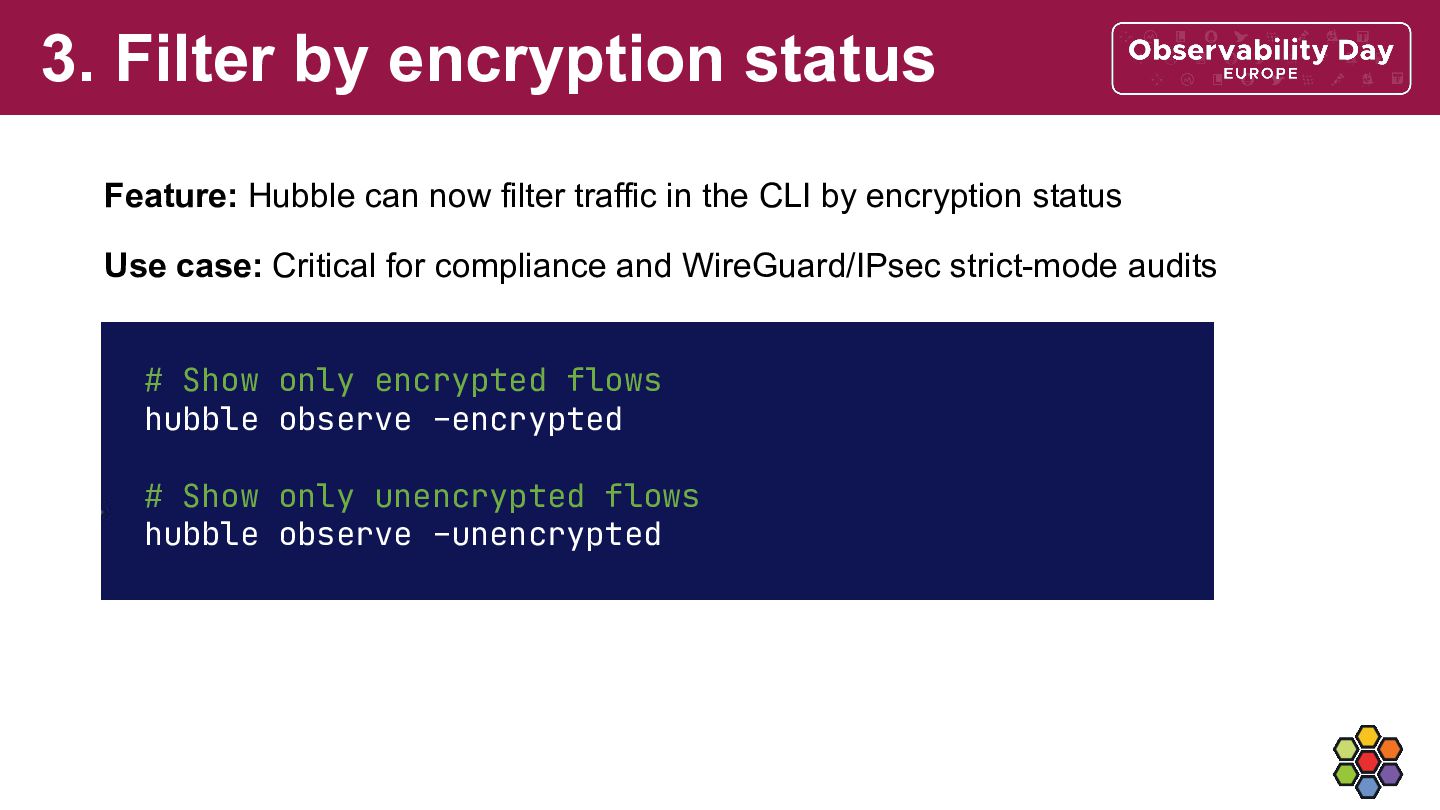The width and height of the screenshot is (1440, 810).
Task: Click the orange hexagon in the logo
Action: click(1390, 749)
